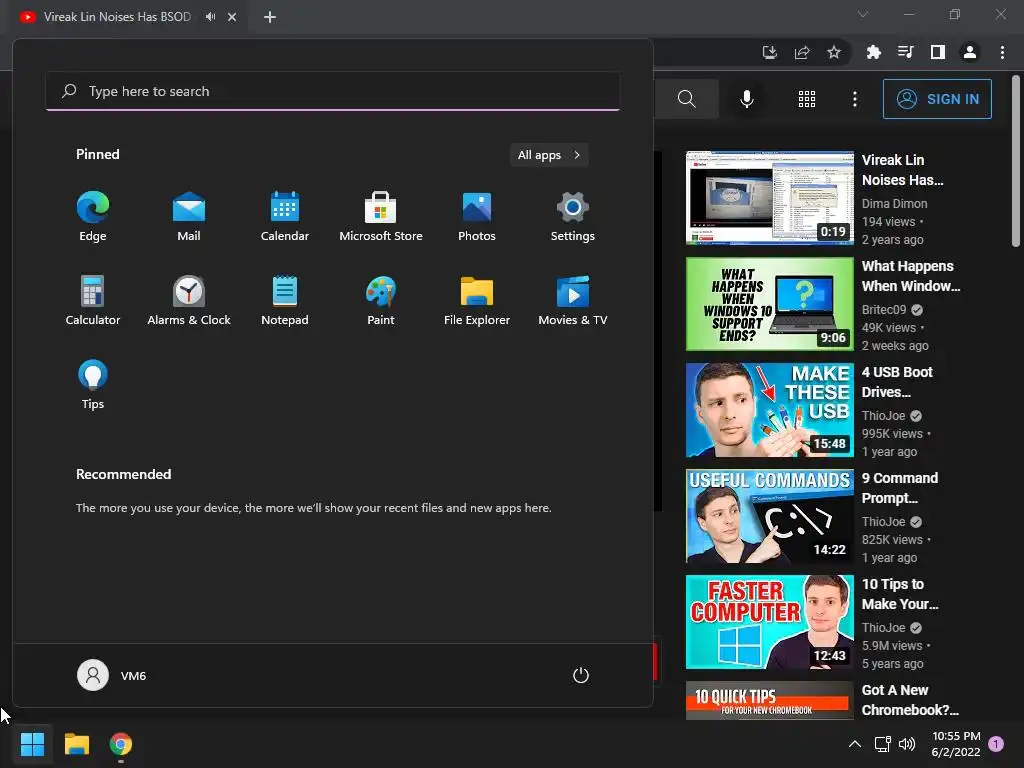1024x768 pixels.
Task: Open the 10 Quick Tips Chromebook thumbnail
Action: 769,700
